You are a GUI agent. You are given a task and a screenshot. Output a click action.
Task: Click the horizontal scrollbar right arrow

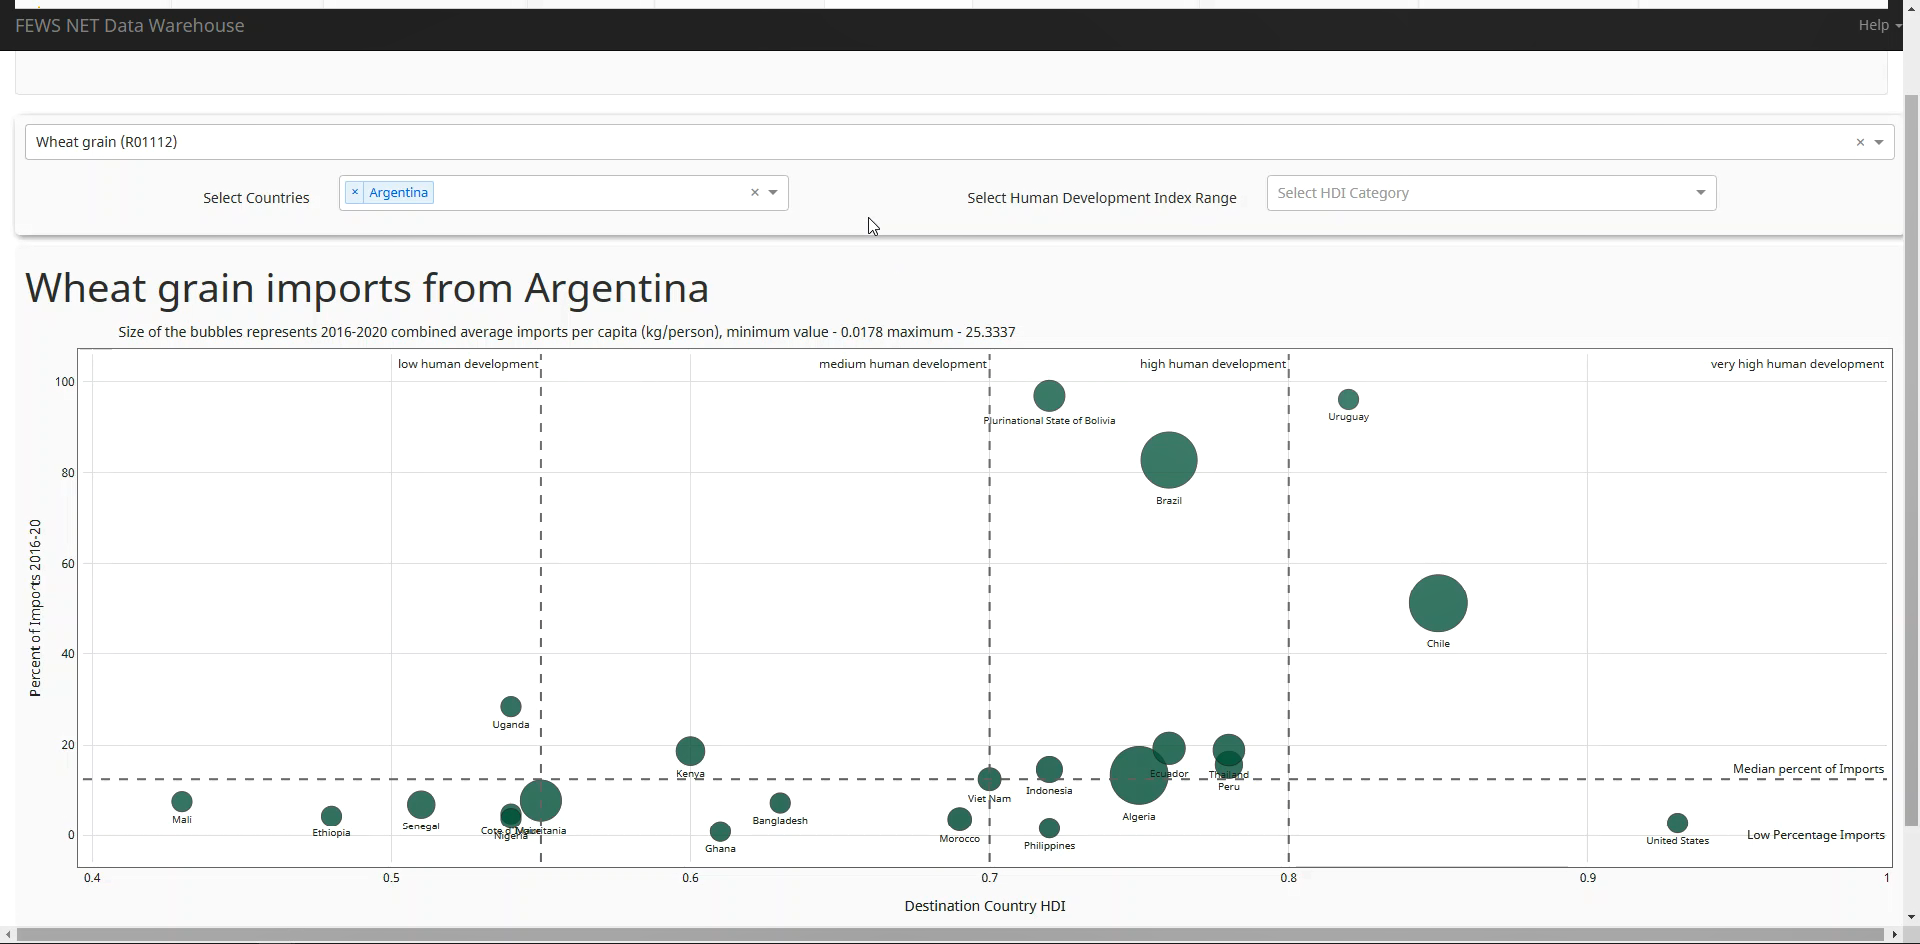[1894, 935]
